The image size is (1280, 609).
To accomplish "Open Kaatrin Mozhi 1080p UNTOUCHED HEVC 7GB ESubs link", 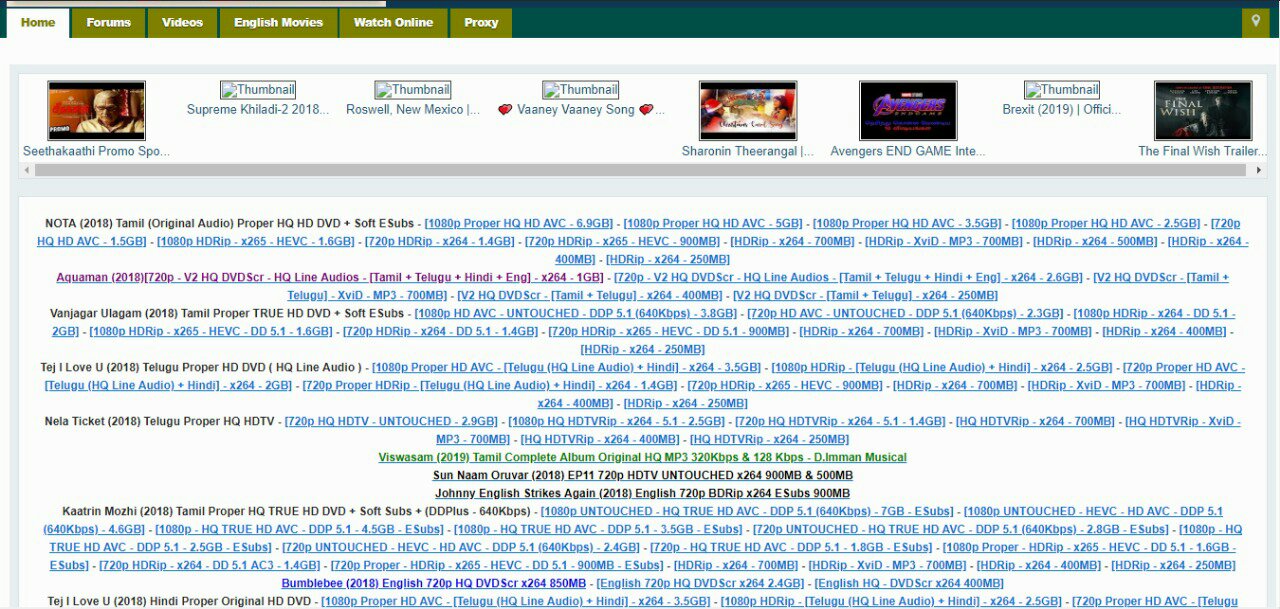I will point(747,512).
